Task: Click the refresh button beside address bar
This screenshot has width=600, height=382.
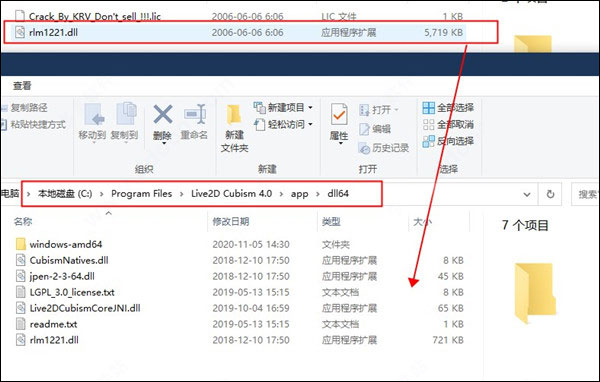Action: (x=550, y=194)
